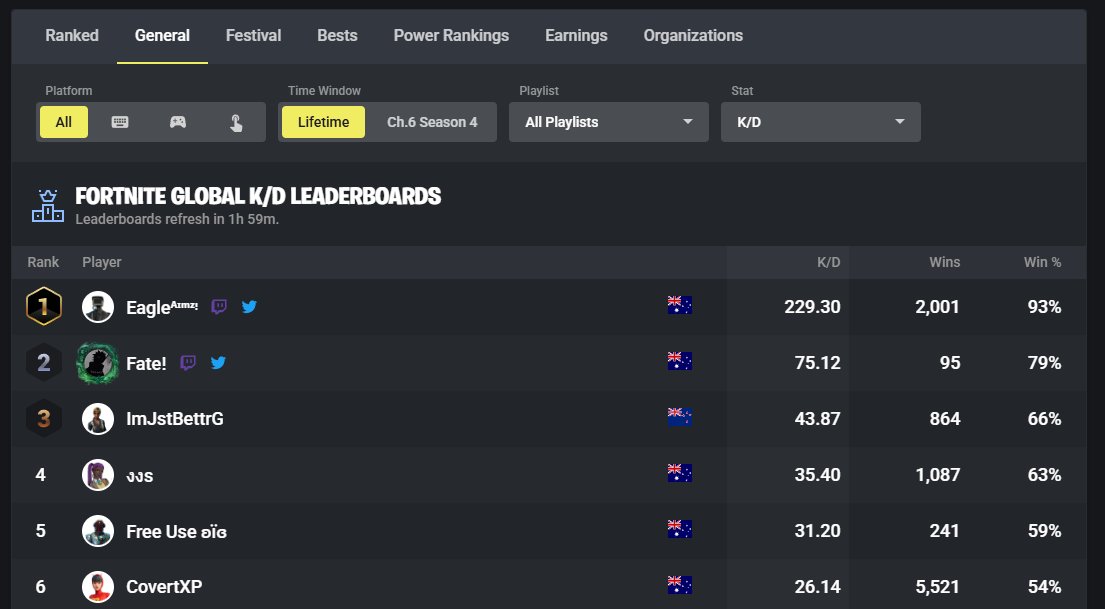
Task: Click the leaderboard podium crown icon
Action: [48, 206]
